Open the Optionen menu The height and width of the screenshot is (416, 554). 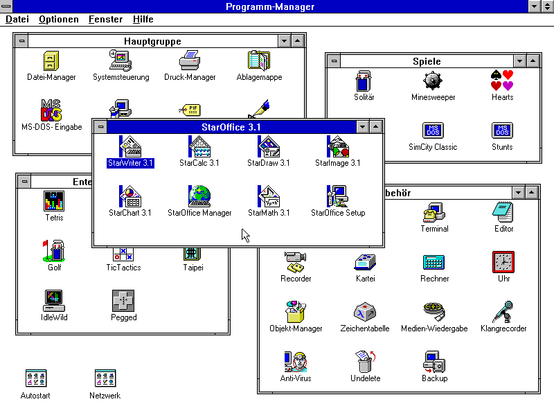point(59,19)
